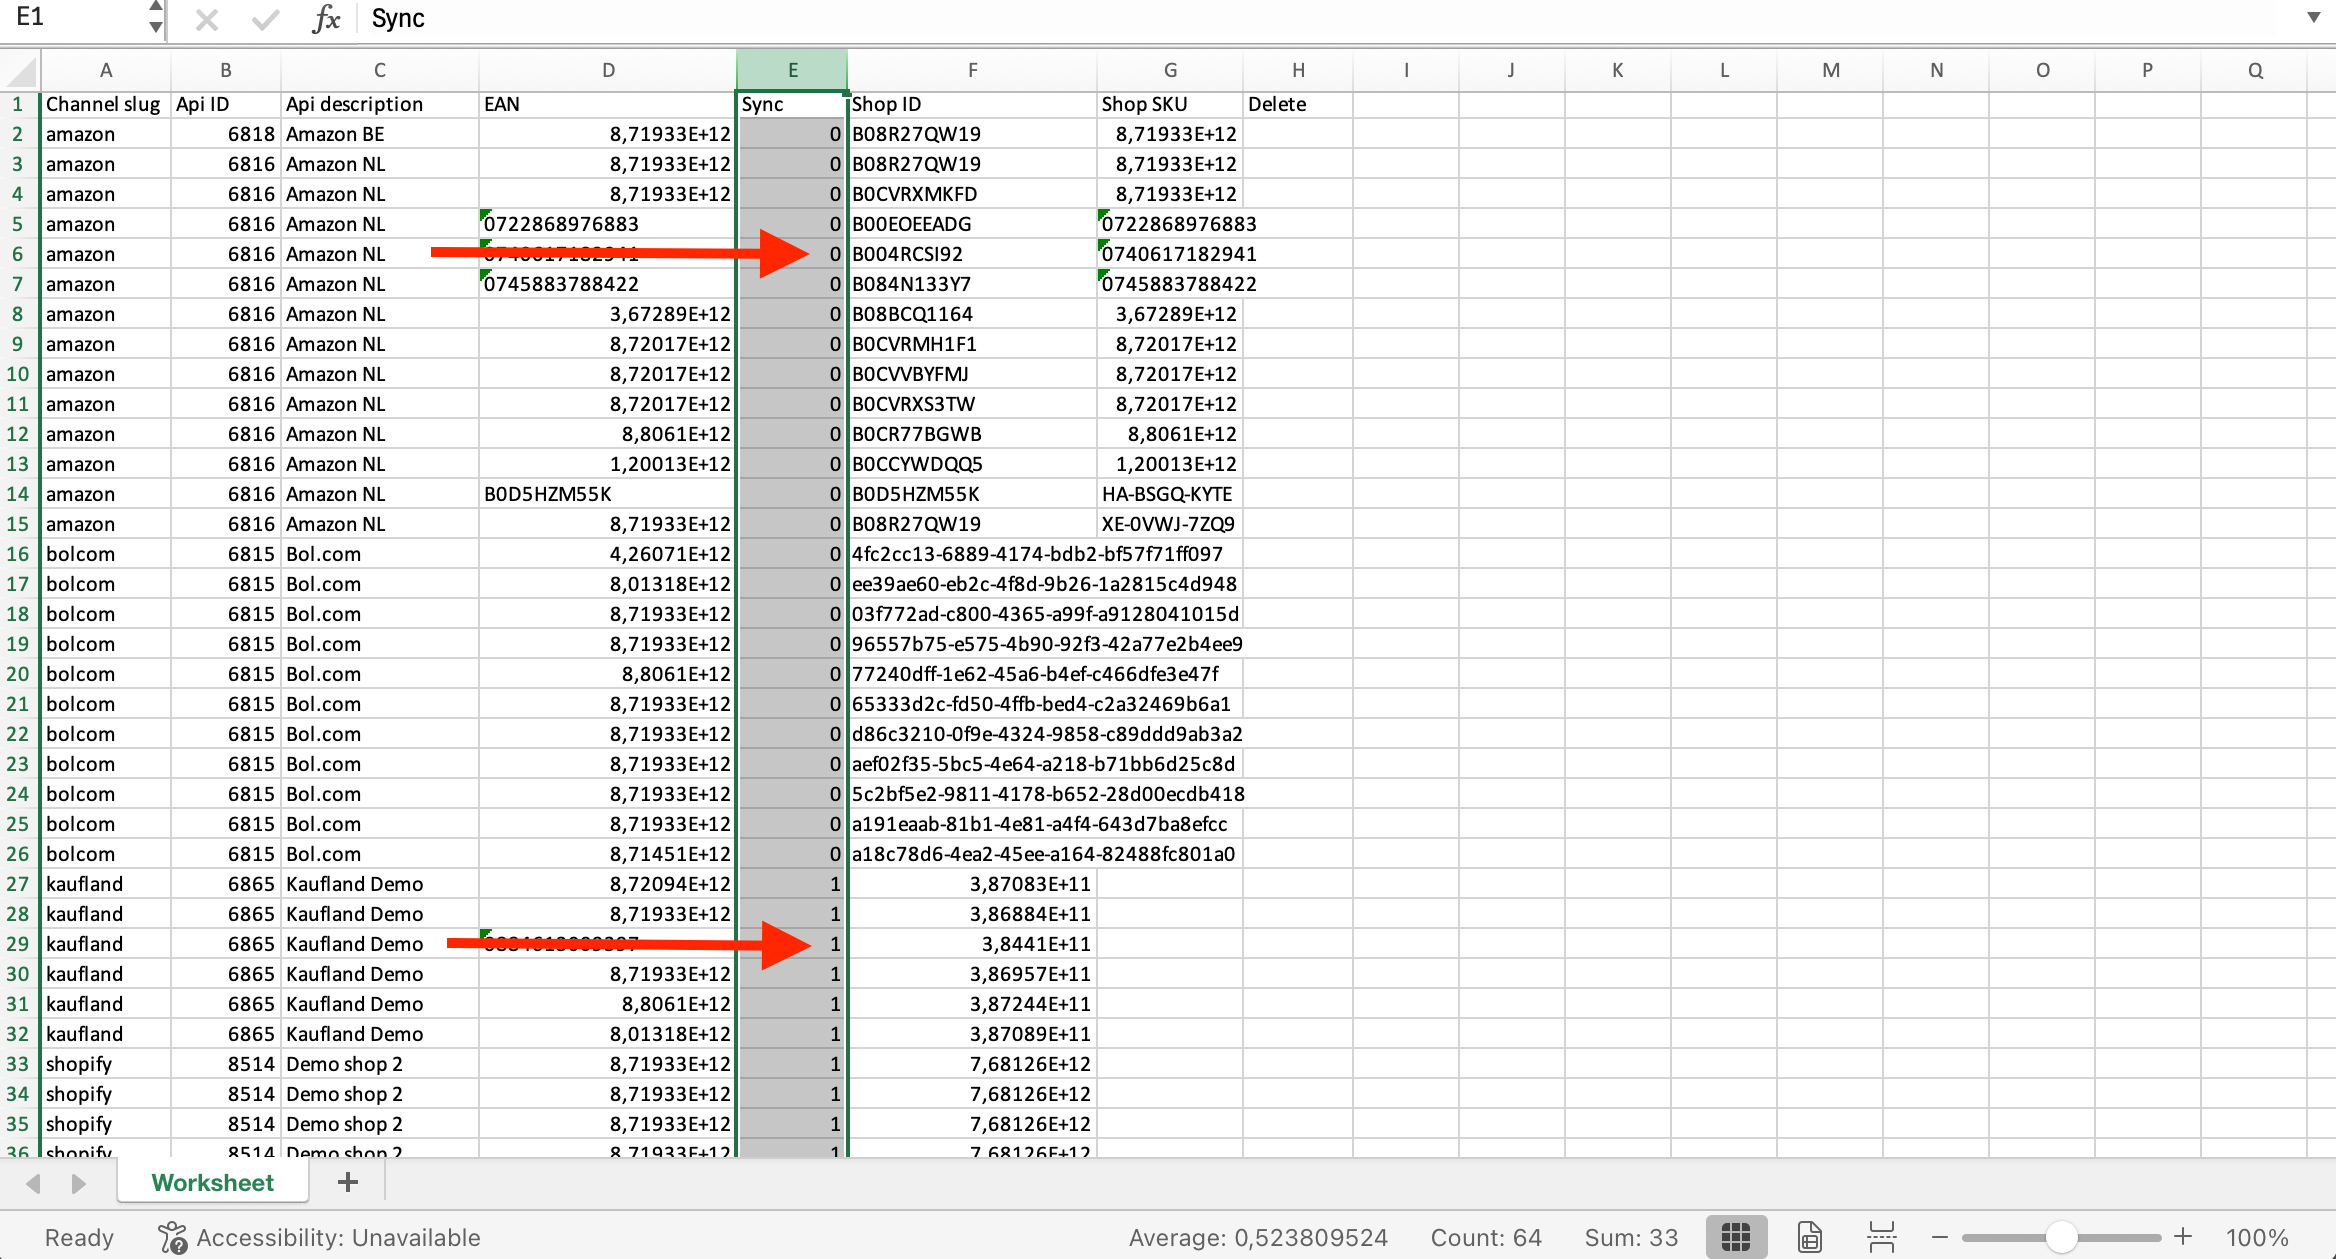Zoom out with the minus button
Image resolution: width=2336 pixels, height=1259 pixels.
(x=1939, y=1237)
